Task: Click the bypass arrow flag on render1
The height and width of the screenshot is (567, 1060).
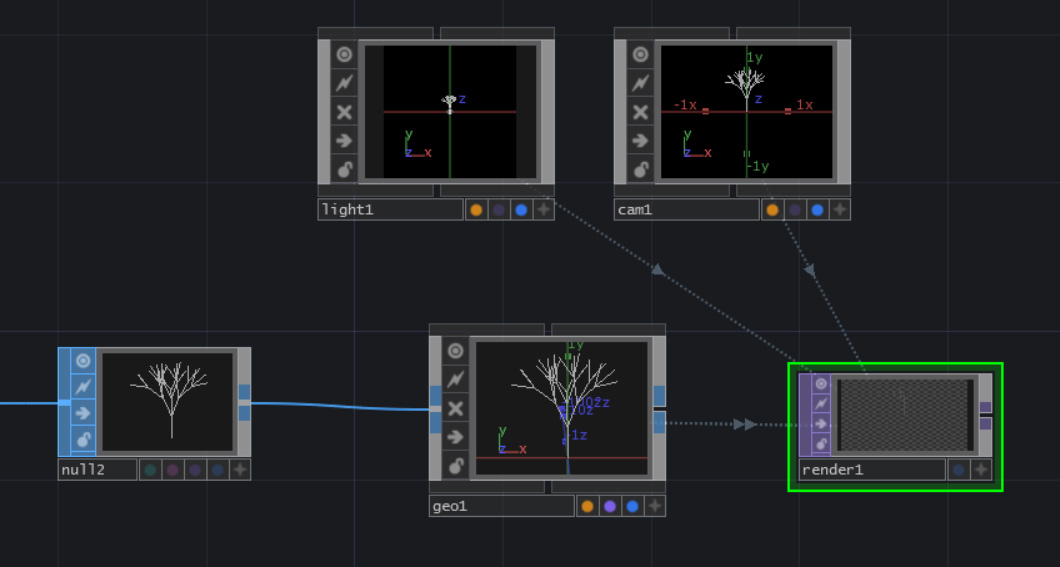Action: (x=821, y=424)
